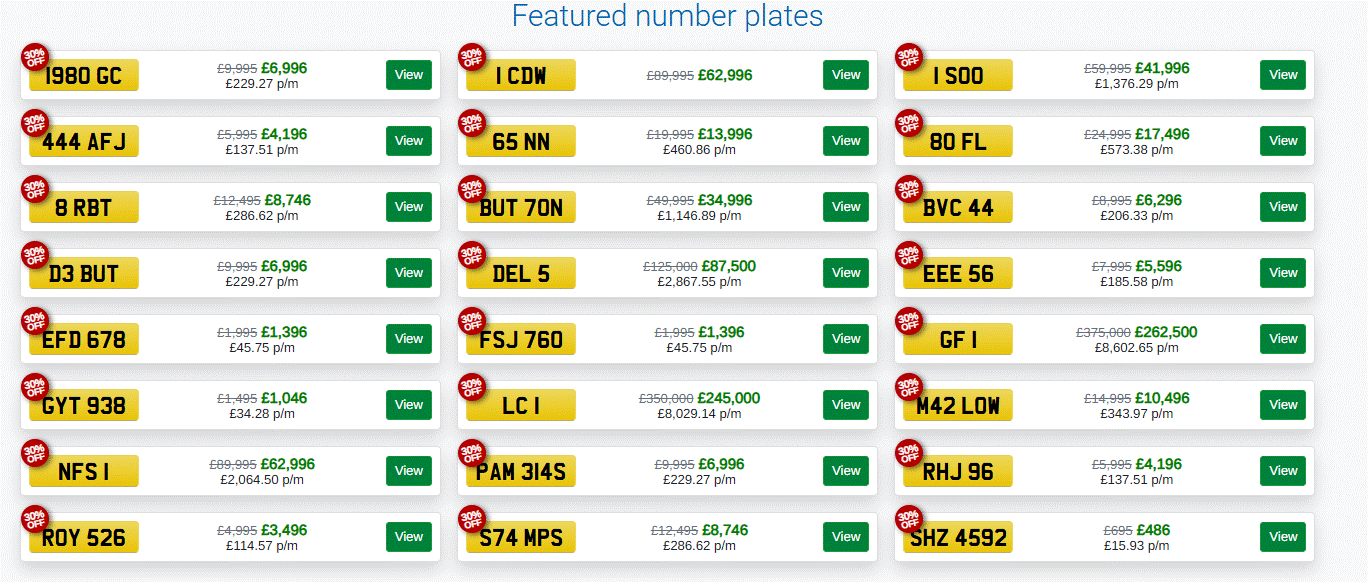Select the yellow M42 LOW plate image
The image size is (1368, 582).
[x=958, y=405]
